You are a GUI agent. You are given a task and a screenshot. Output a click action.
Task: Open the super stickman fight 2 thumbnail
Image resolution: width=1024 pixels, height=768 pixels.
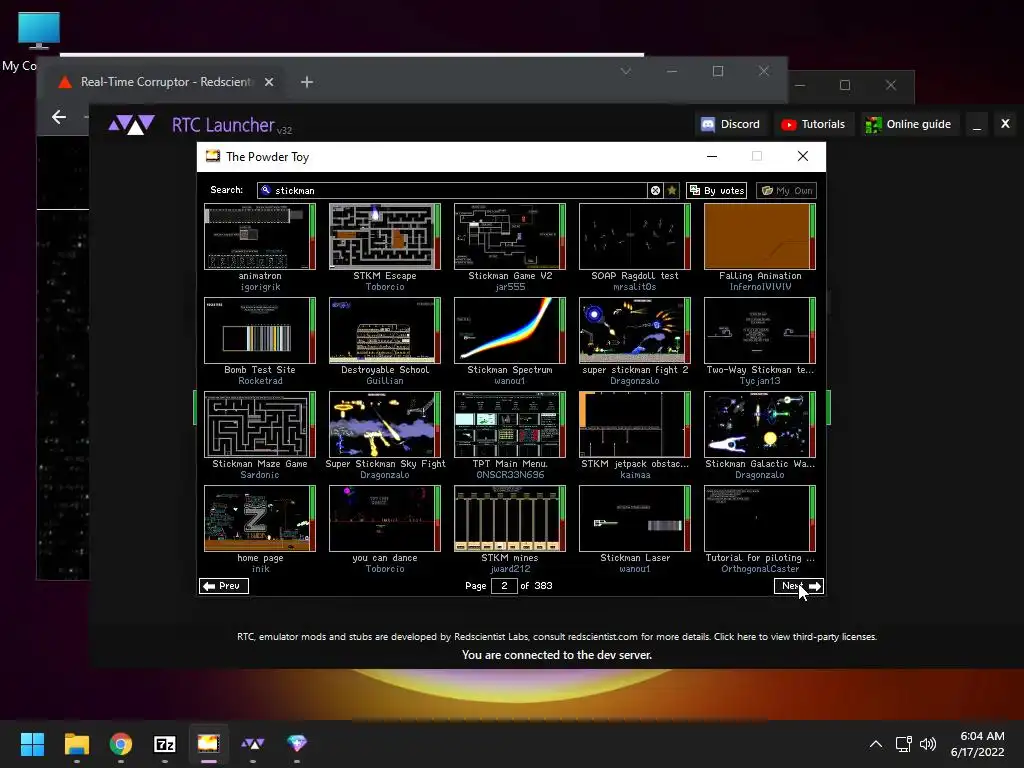(635, 330)
